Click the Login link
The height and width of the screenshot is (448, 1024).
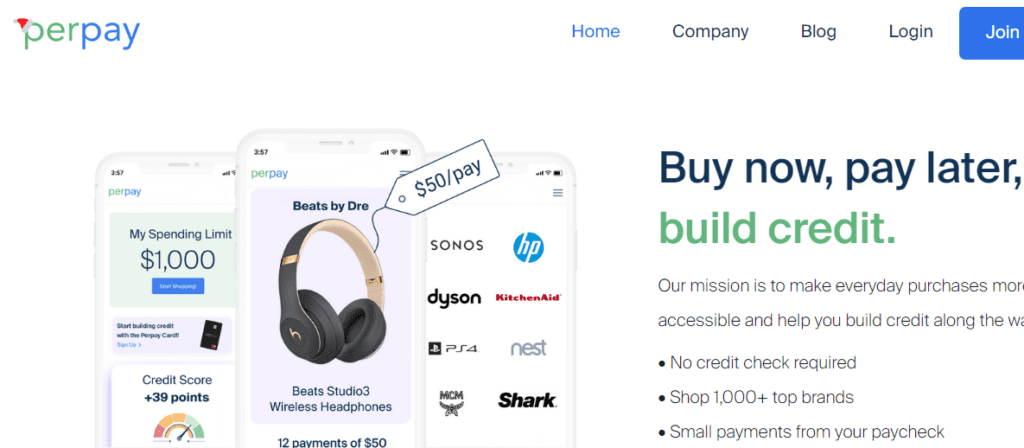point(910,31)
